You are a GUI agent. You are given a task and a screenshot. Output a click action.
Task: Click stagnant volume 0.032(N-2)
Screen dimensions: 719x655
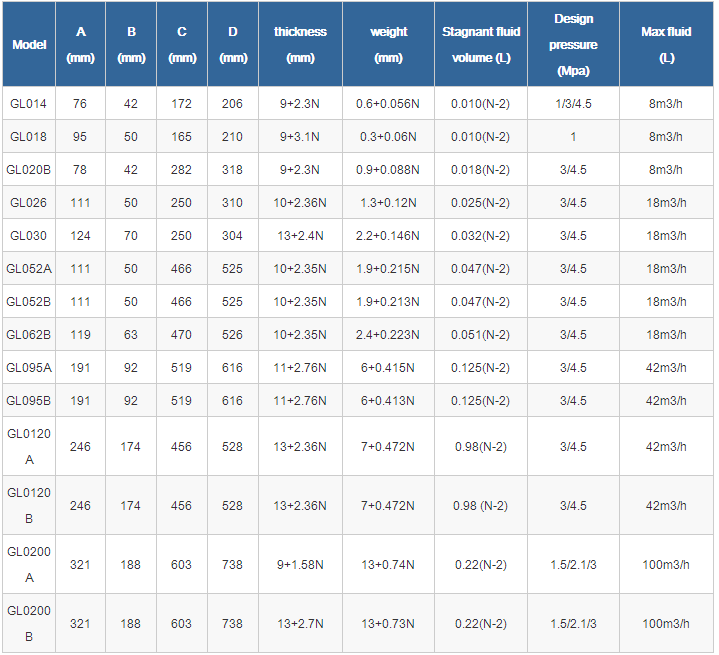point(481,236)
